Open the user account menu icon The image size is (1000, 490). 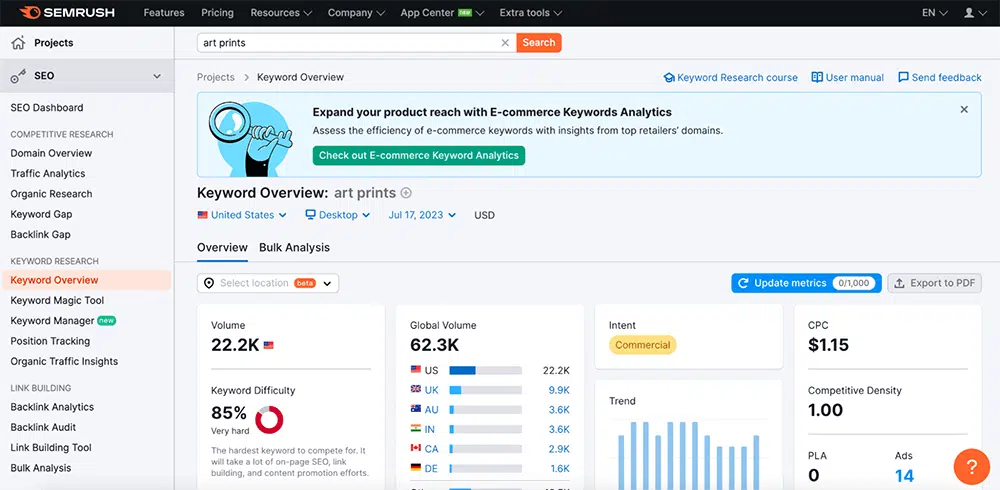click(x=974, y=13)
